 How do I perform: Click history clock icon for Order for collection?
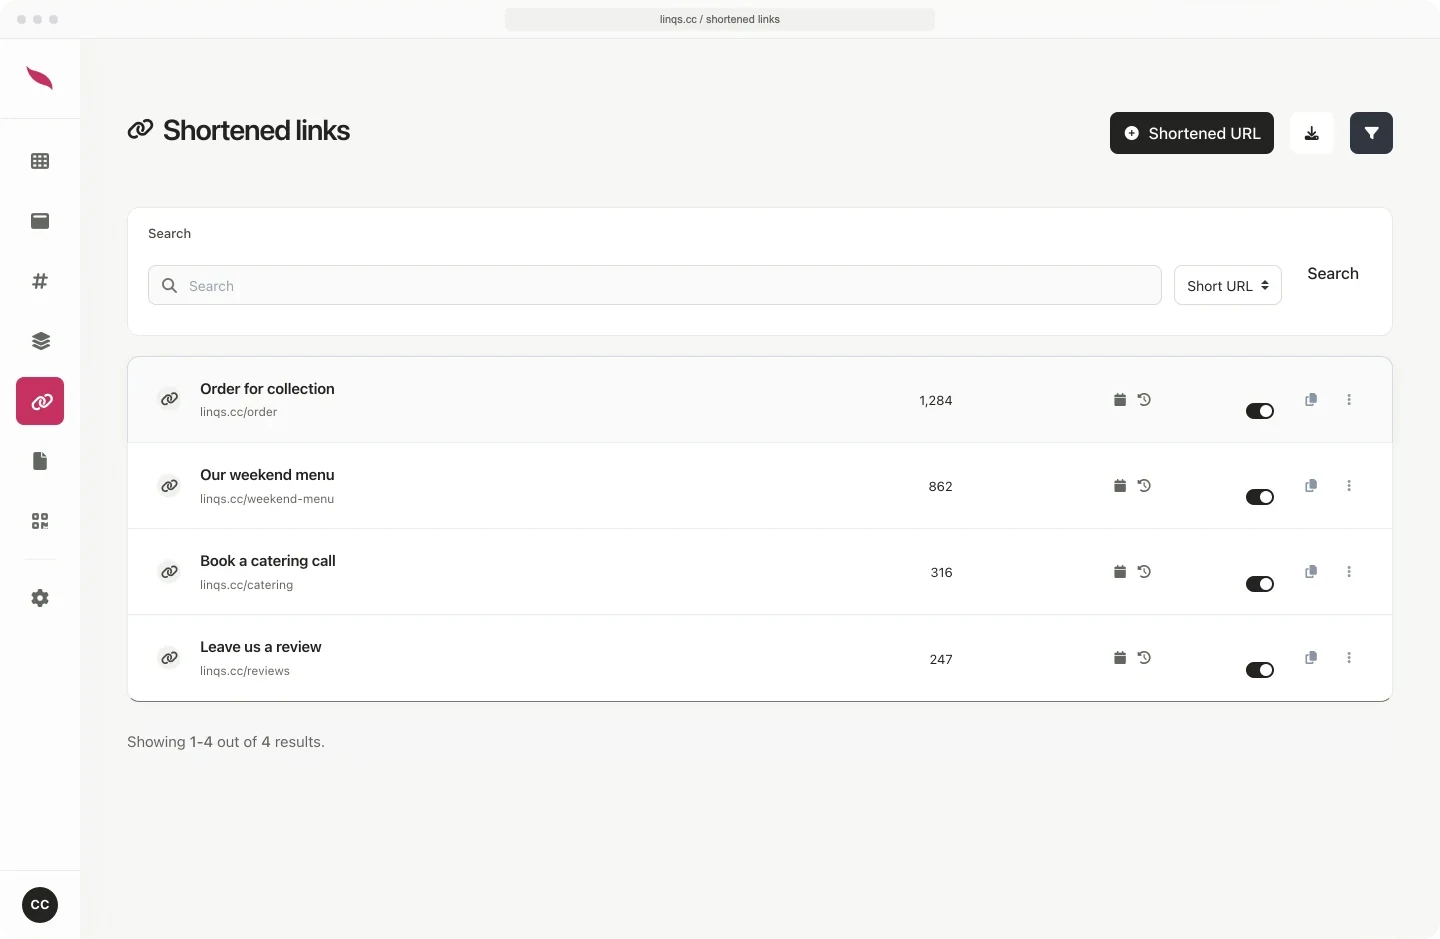click(1144, 400)
